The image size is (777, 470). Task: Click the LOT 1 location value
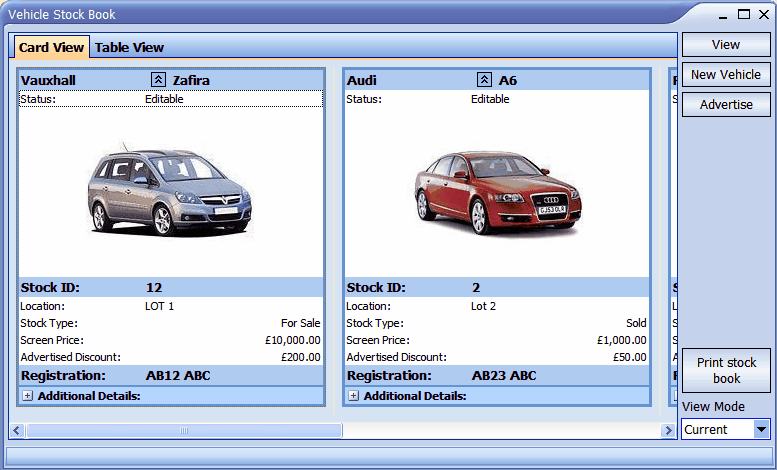coord(160,306)
